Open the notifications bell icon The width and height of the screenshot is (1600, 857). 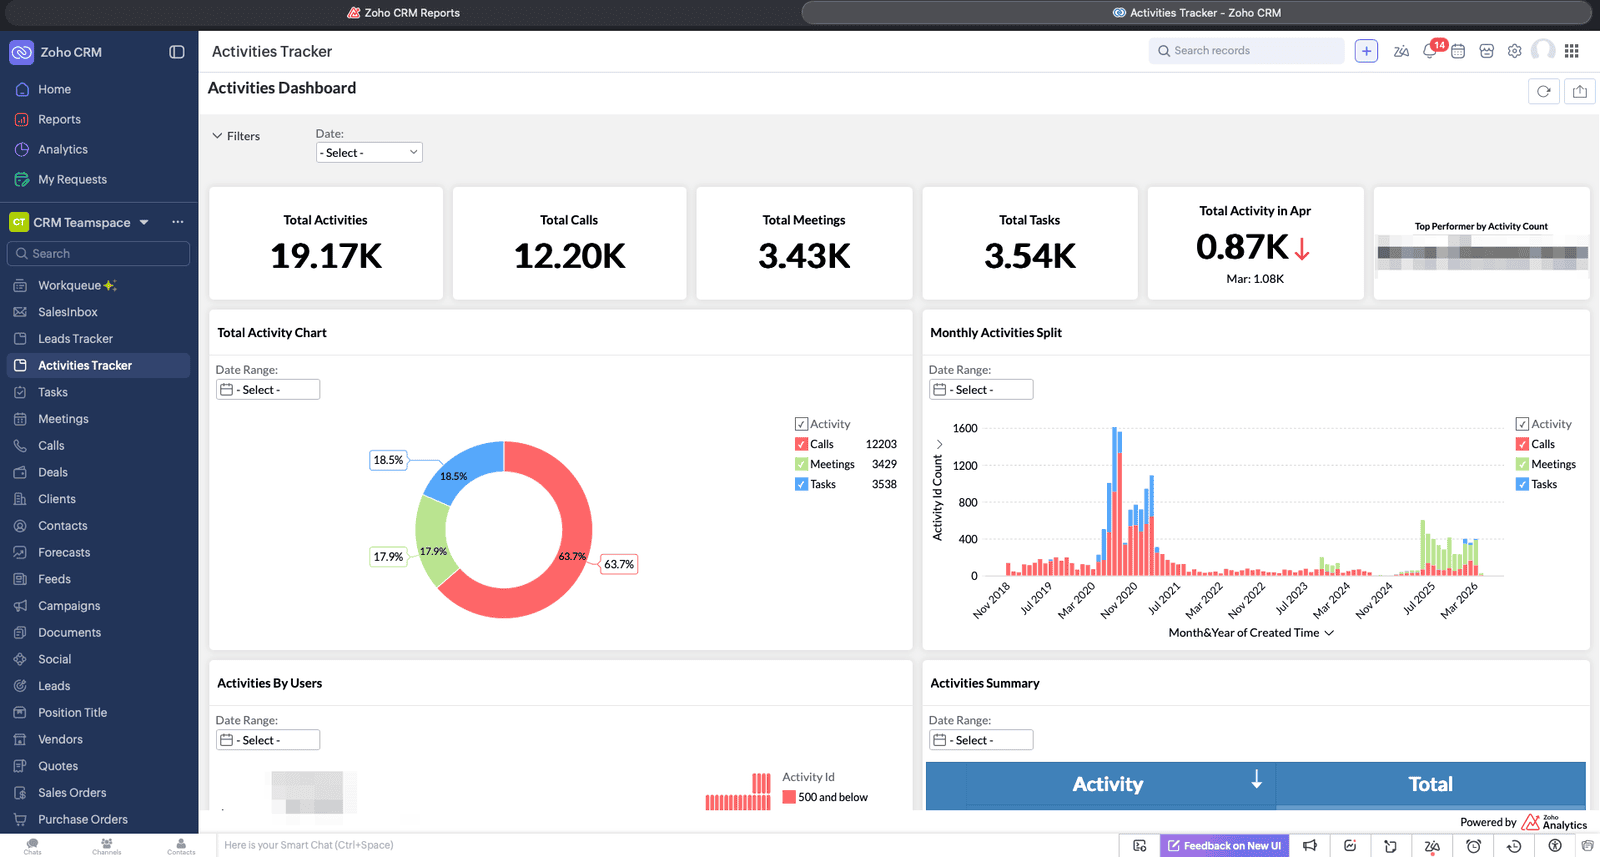pos(1430,52)
